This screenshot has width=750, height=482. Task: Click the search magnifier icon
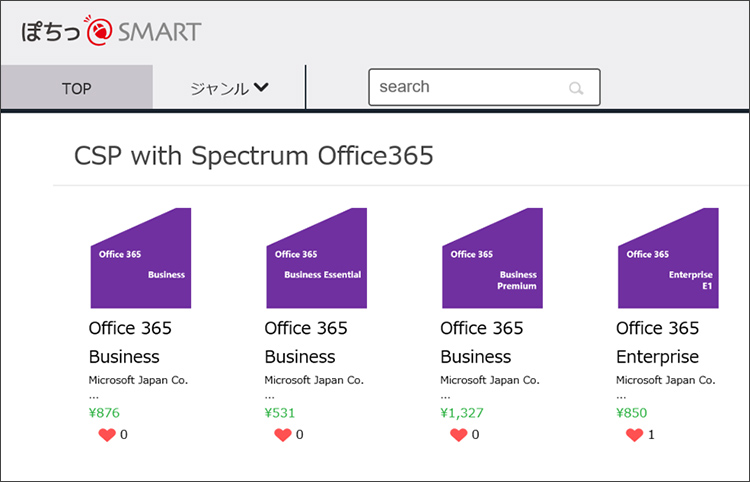(576, 88)
